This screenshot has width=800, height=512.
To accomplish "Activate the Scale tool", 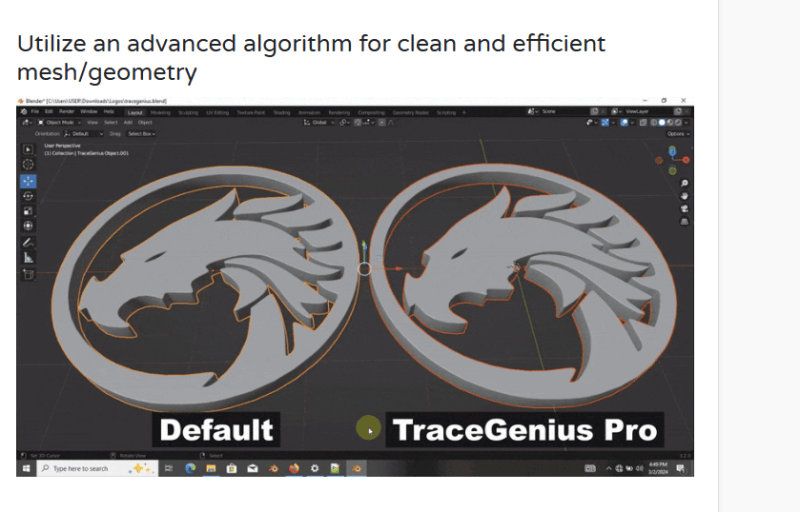I will [x=28, y=211].
